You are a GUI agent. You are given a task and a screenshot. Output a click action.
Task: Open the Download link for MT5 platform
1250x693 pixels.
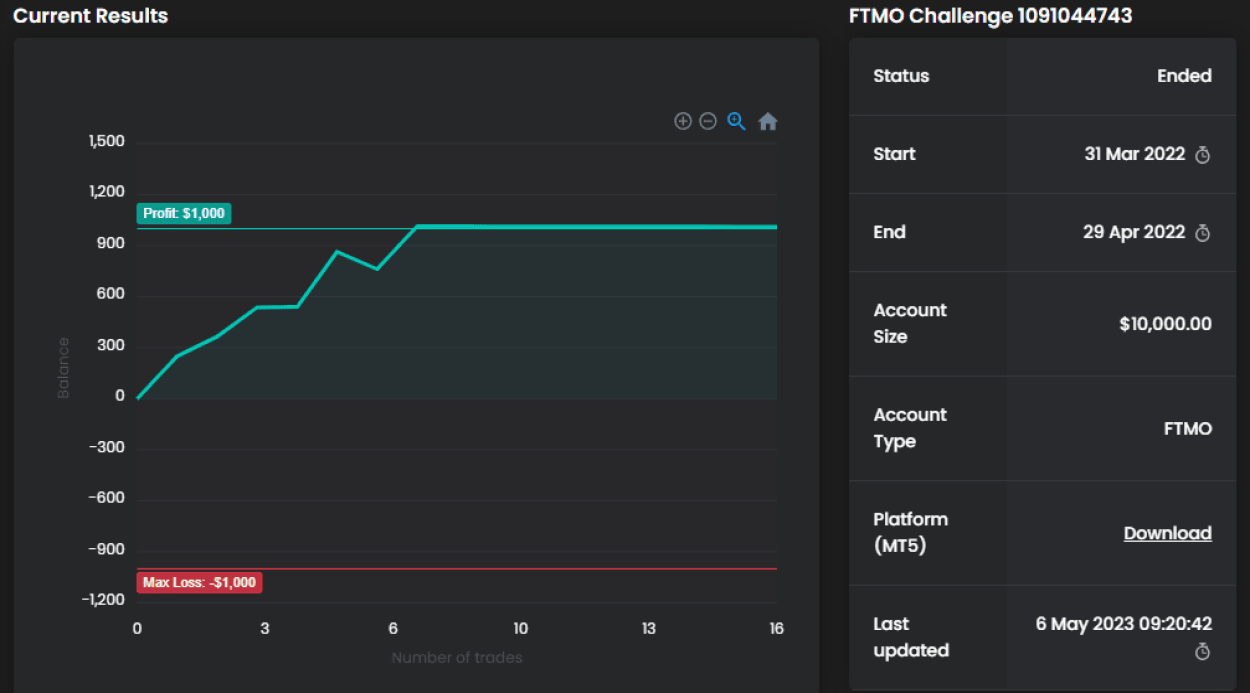tap(1167, 533)
